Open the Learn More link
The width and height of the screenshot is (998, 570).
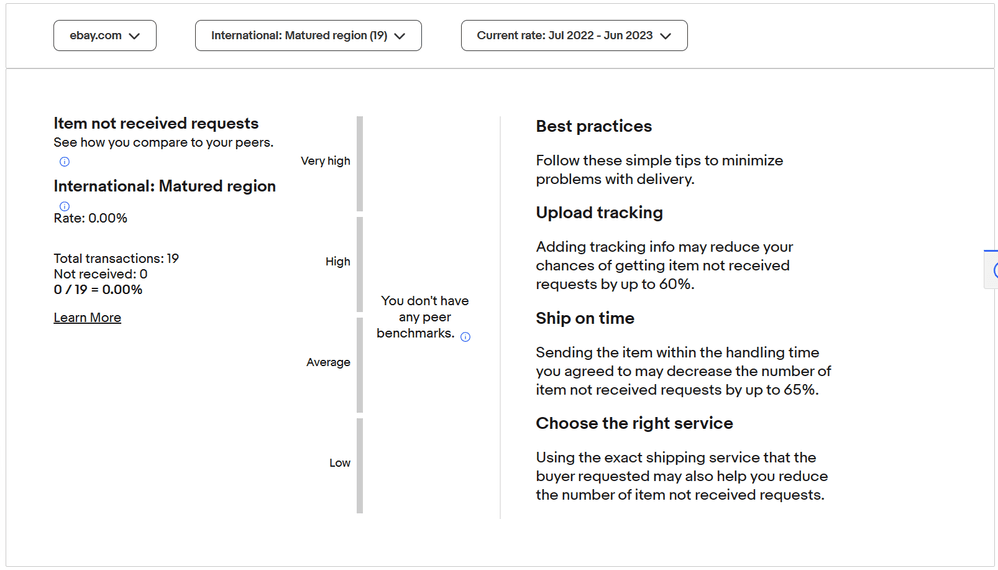tap(87, 317)
